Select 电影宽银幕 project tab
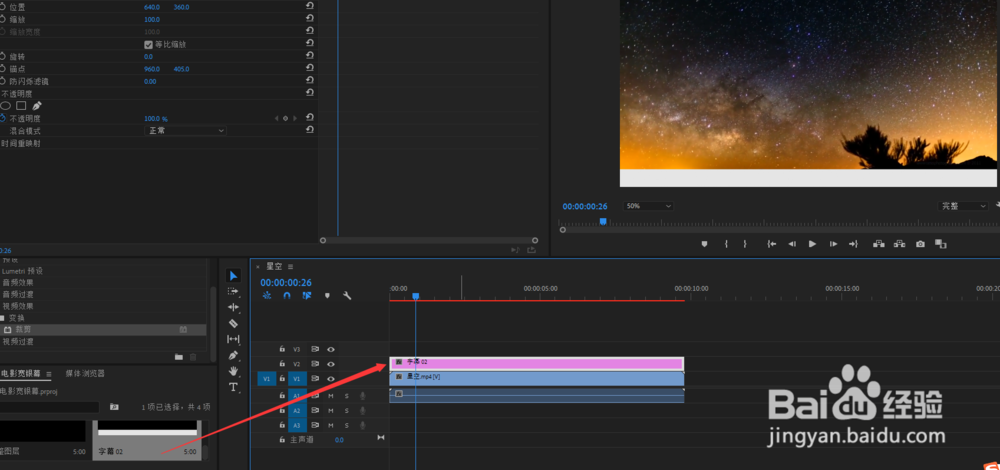The width and height of the screenshot is (1000, 470). 21,373
